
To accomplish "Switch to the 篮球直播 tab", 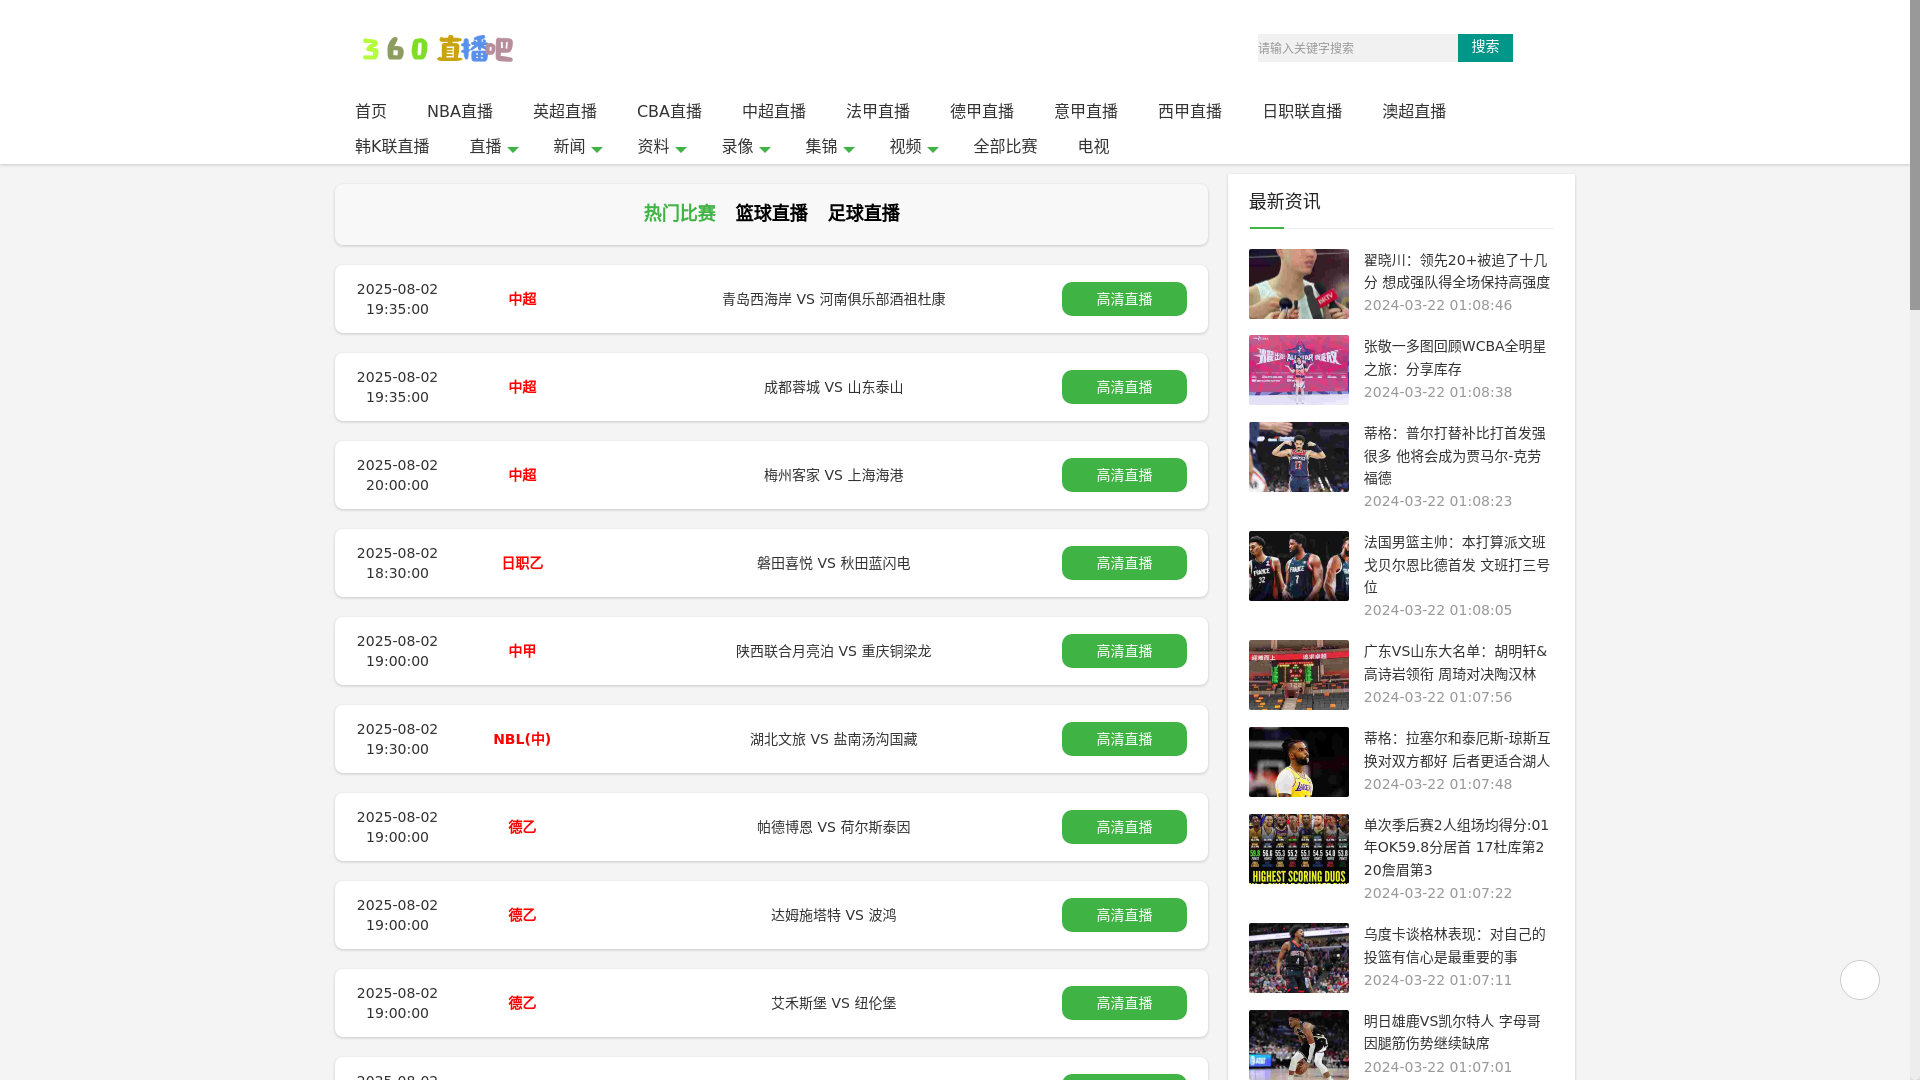I will coord(772,213).
